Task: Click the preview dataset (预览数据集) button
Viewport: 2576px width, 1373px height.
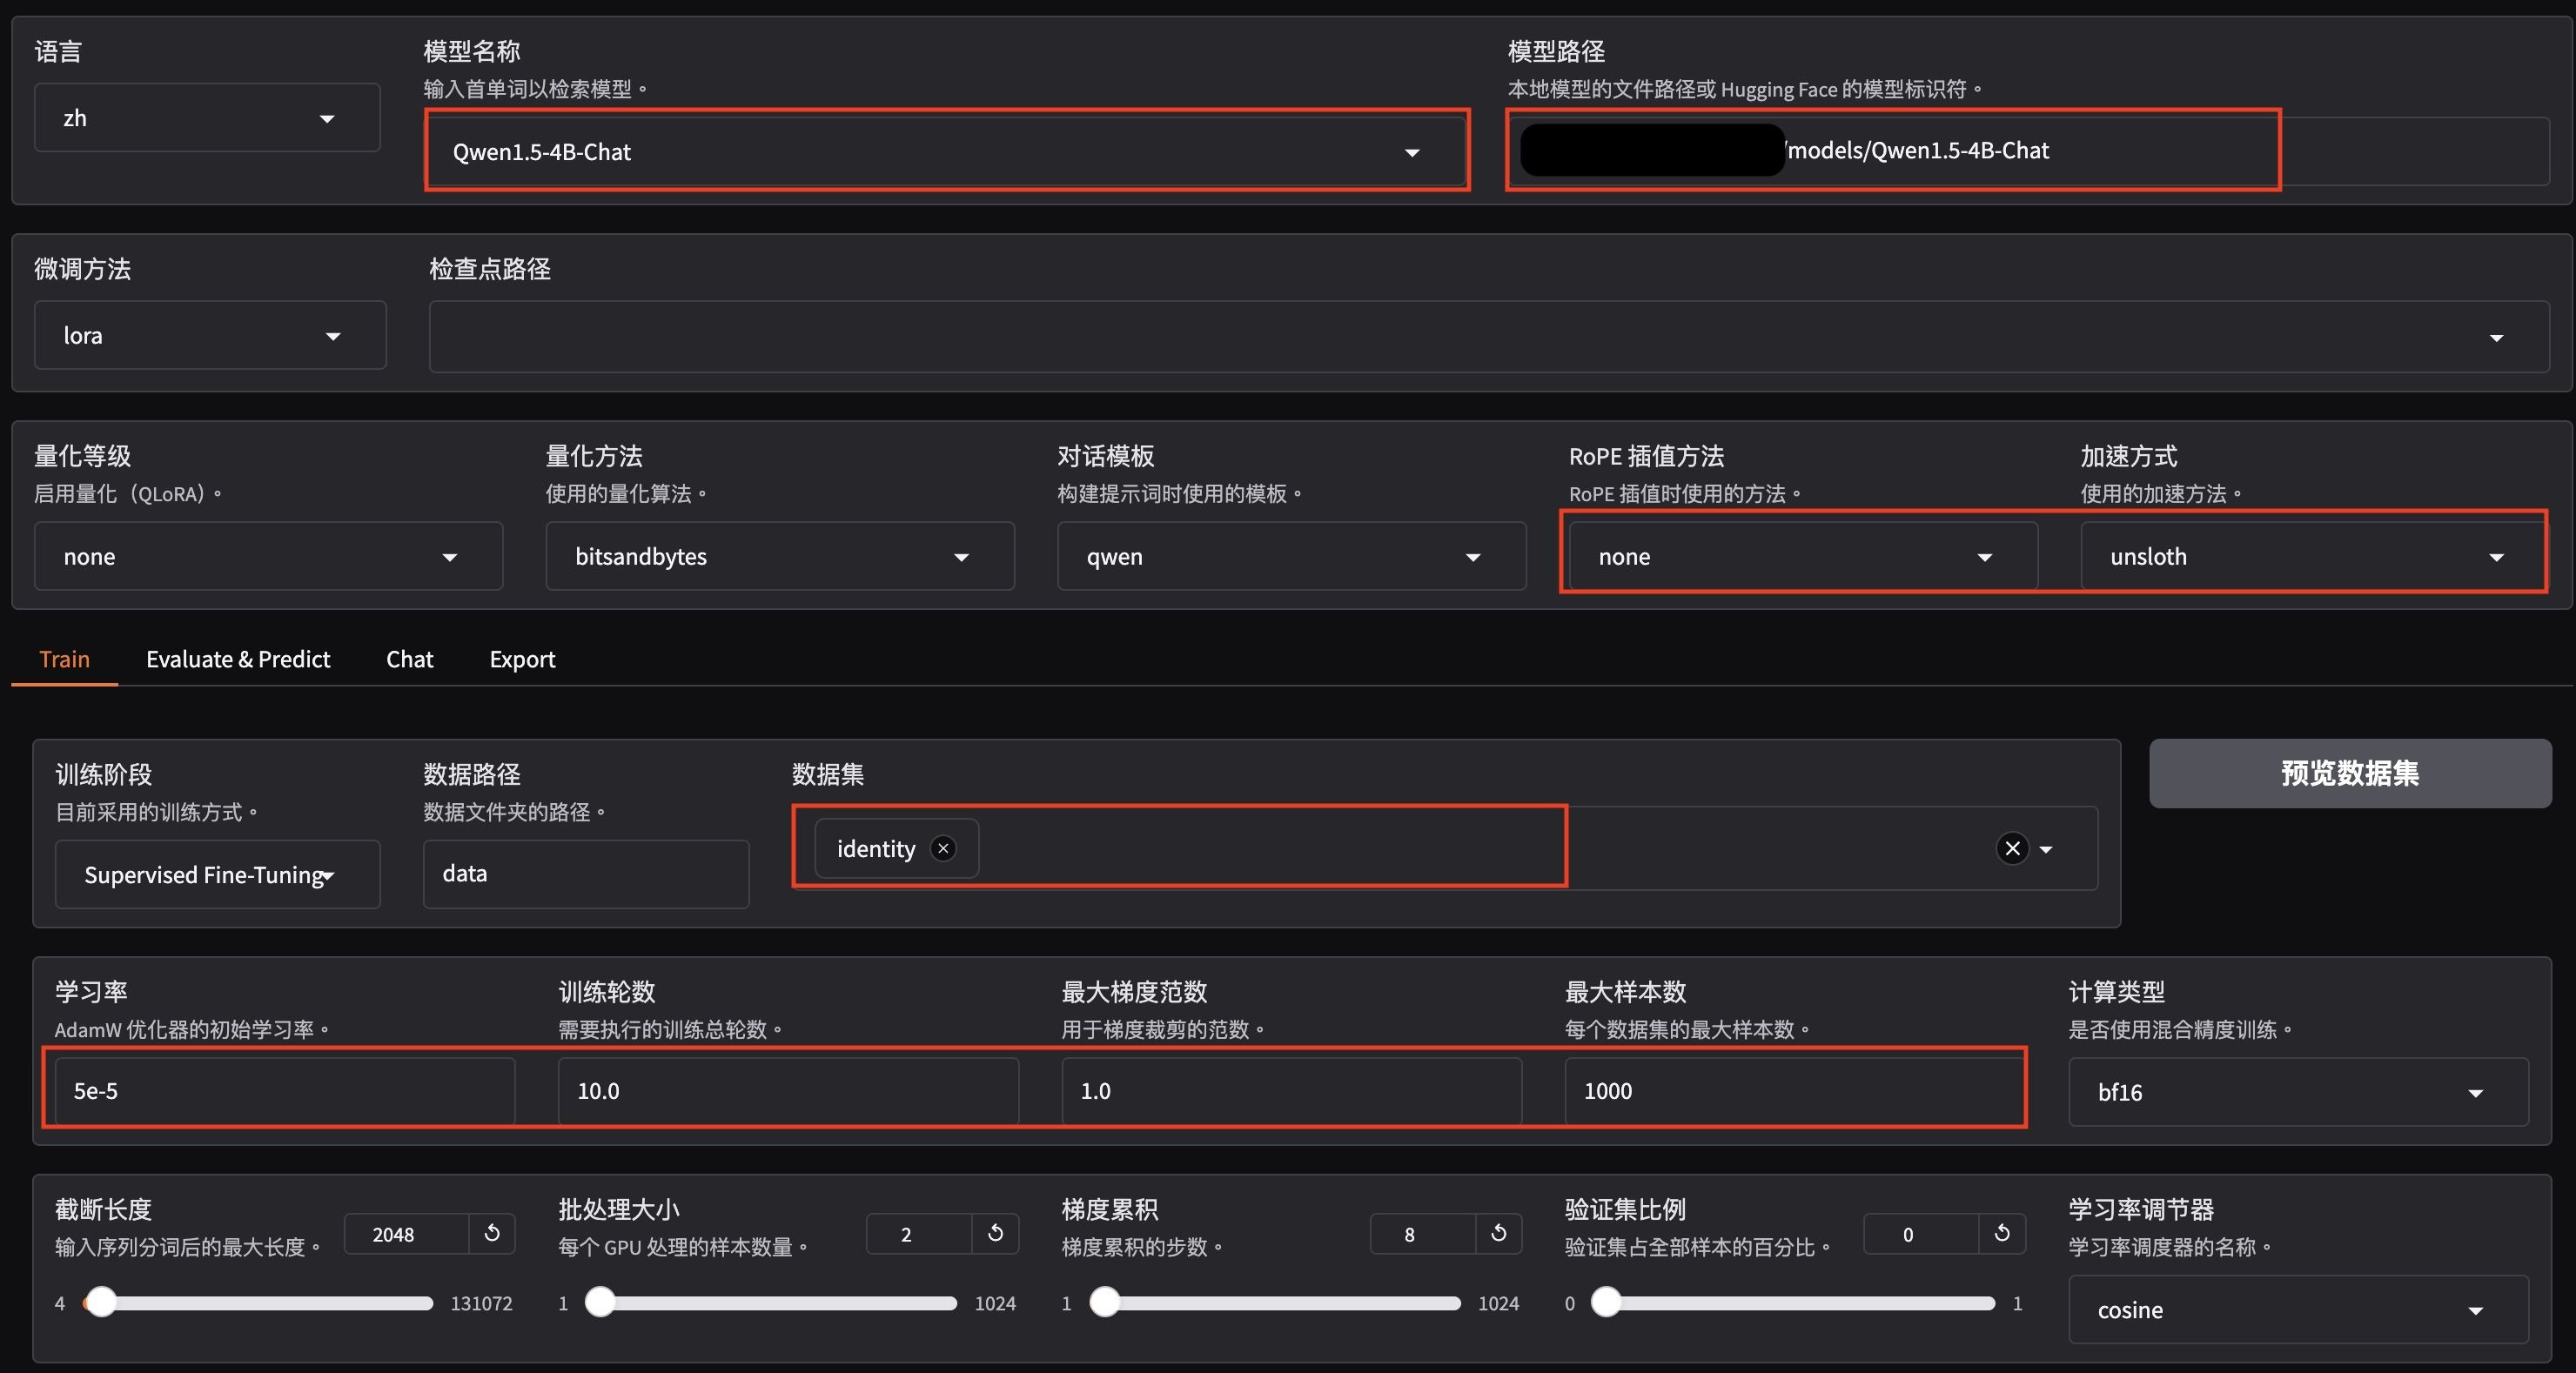Action: point(2349,773)
